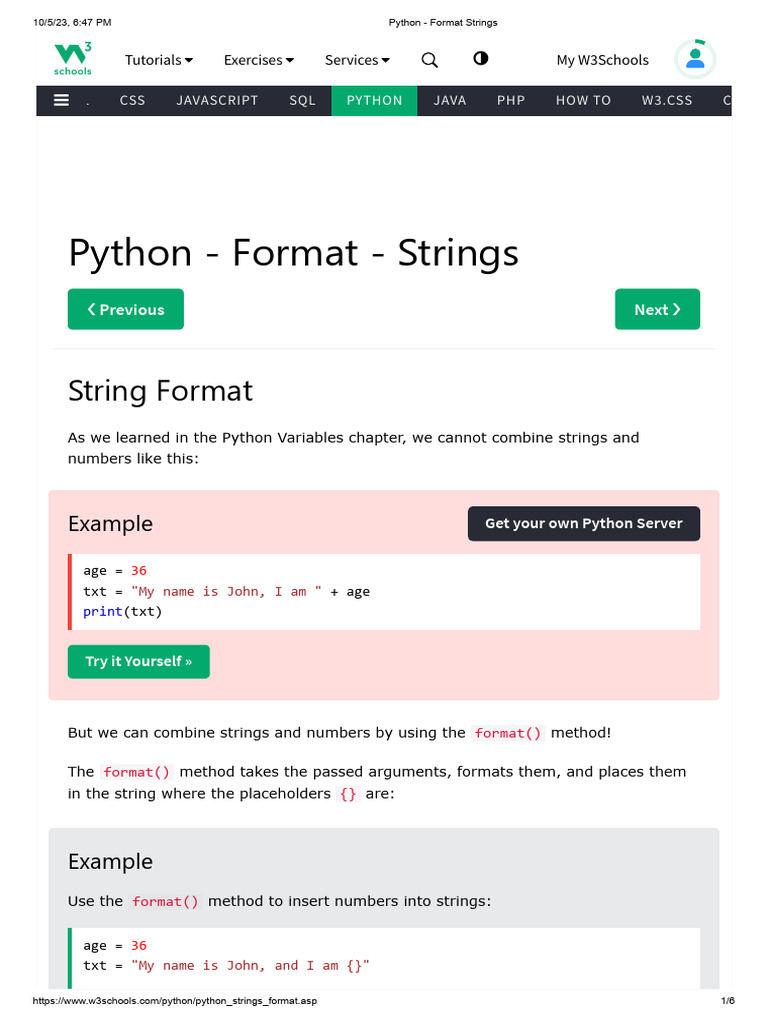Expand the Services dropdown
The height and width of the screenshot is (1024, 768).
pos(357,60)
